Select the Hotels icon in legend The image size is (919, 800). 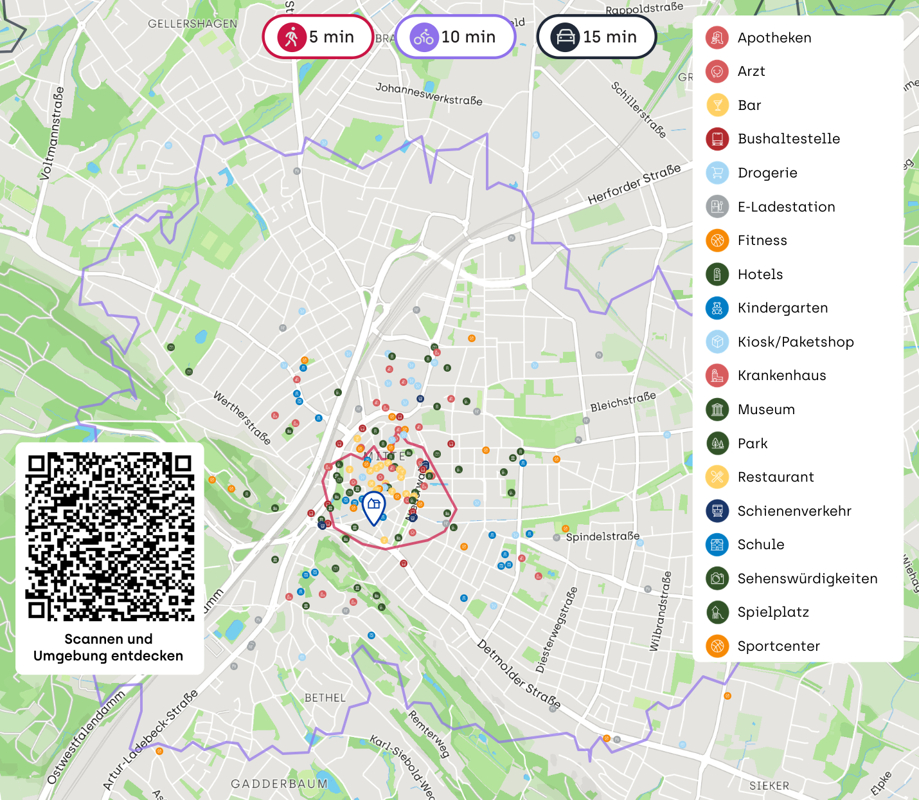click(x=716, y=274)
